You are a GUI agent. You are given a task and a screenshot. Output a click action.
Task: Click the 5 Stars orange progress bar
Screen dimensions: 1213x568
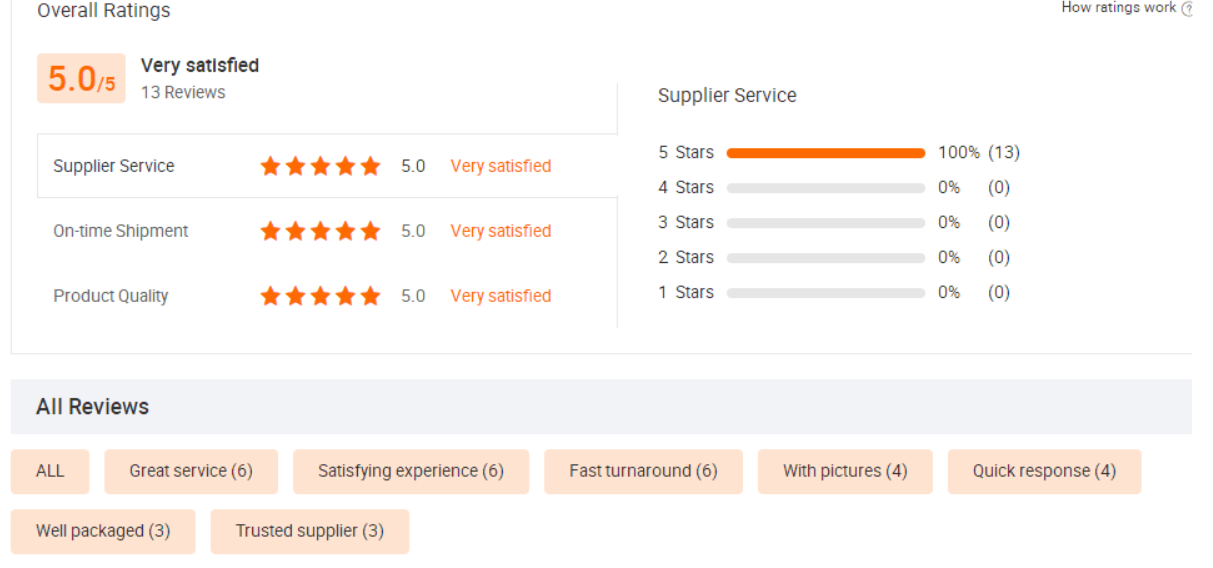(825, 153)
